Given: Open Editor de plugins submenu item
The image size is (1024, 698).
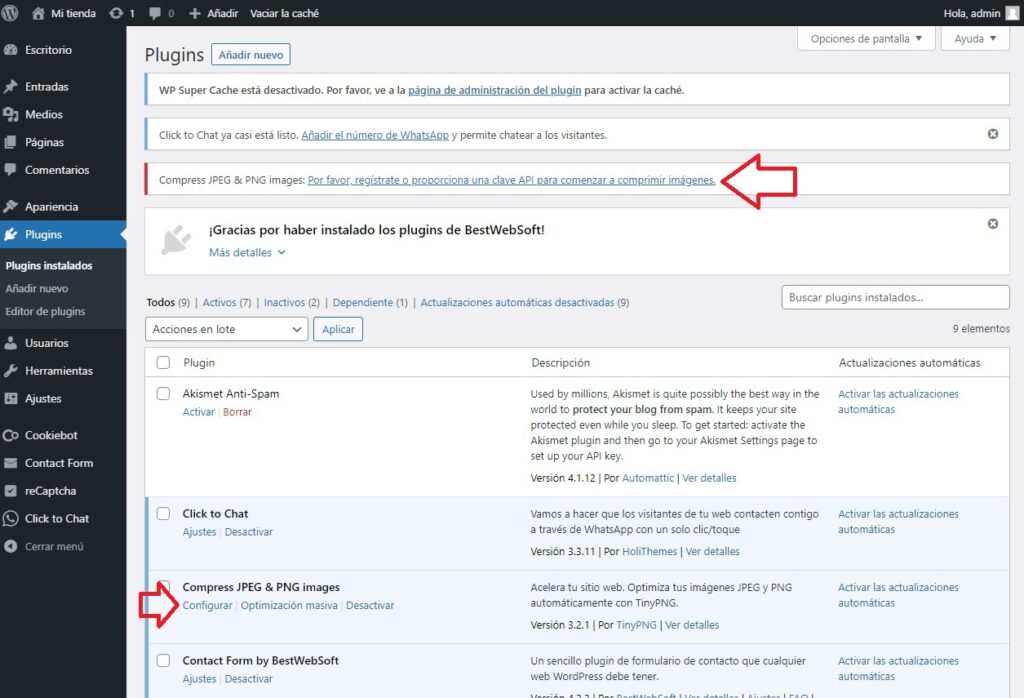Looking at the screenshot, I should (45, 311).
